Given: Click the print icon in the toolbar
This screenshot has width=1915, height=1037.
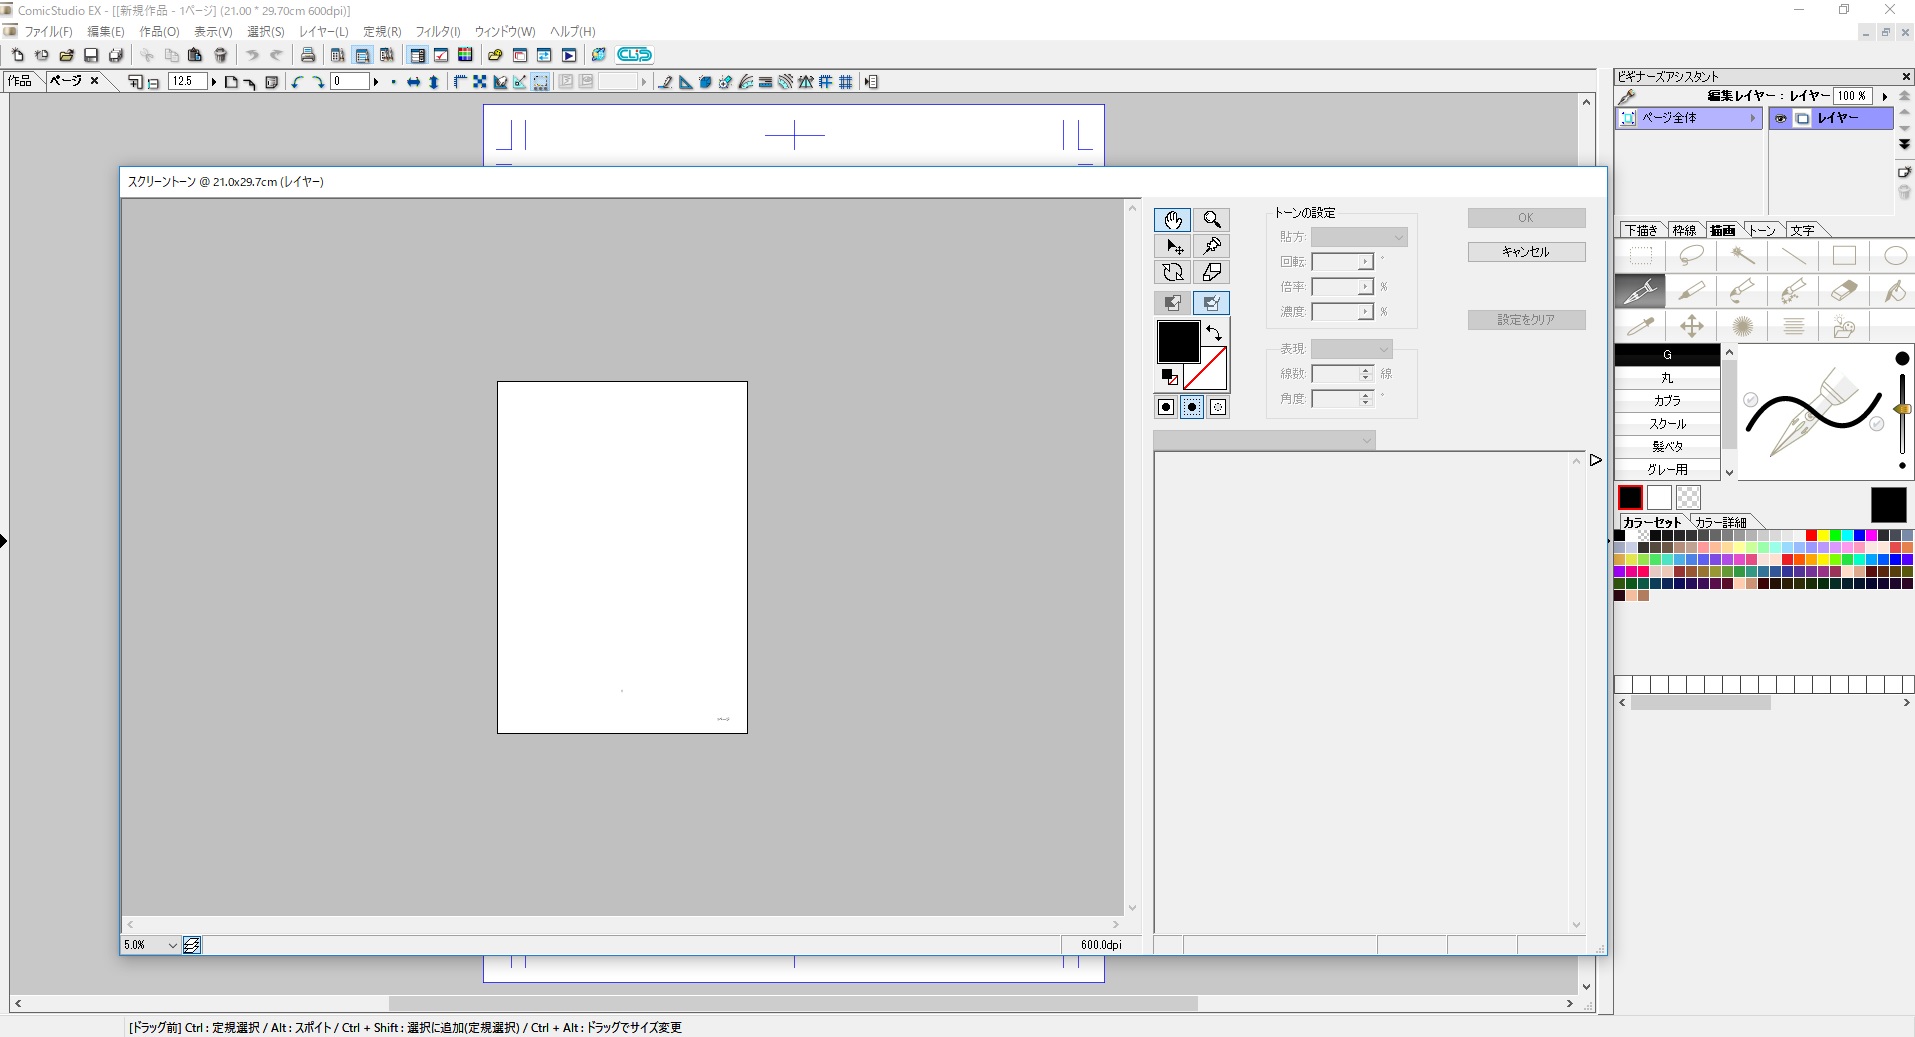Looking at the screenshot, I should pyautogui.click(x=308, y=55).
